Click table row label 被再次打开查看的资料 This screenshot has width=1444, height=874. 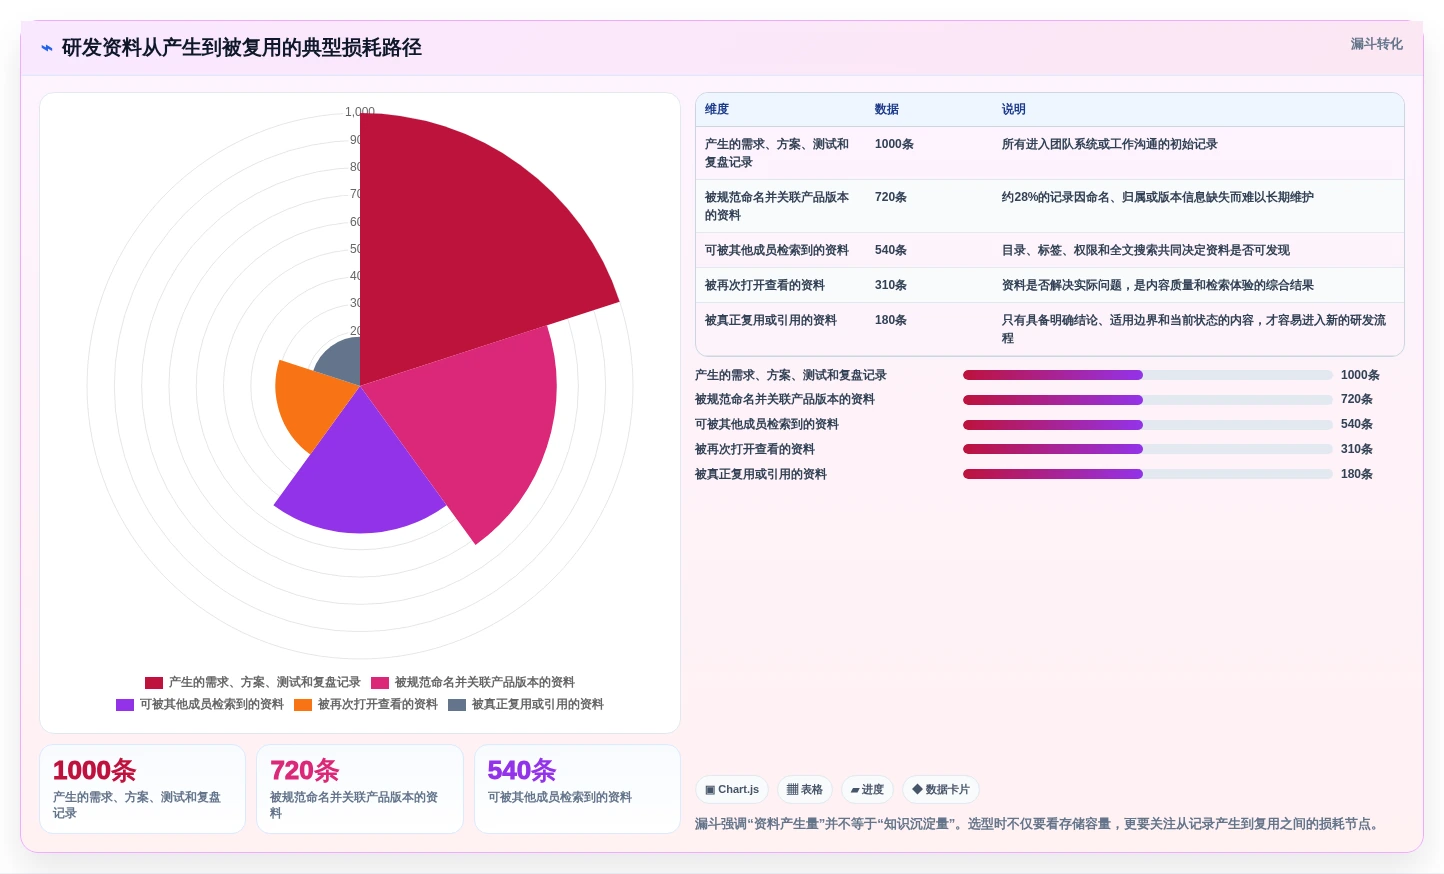765,285
